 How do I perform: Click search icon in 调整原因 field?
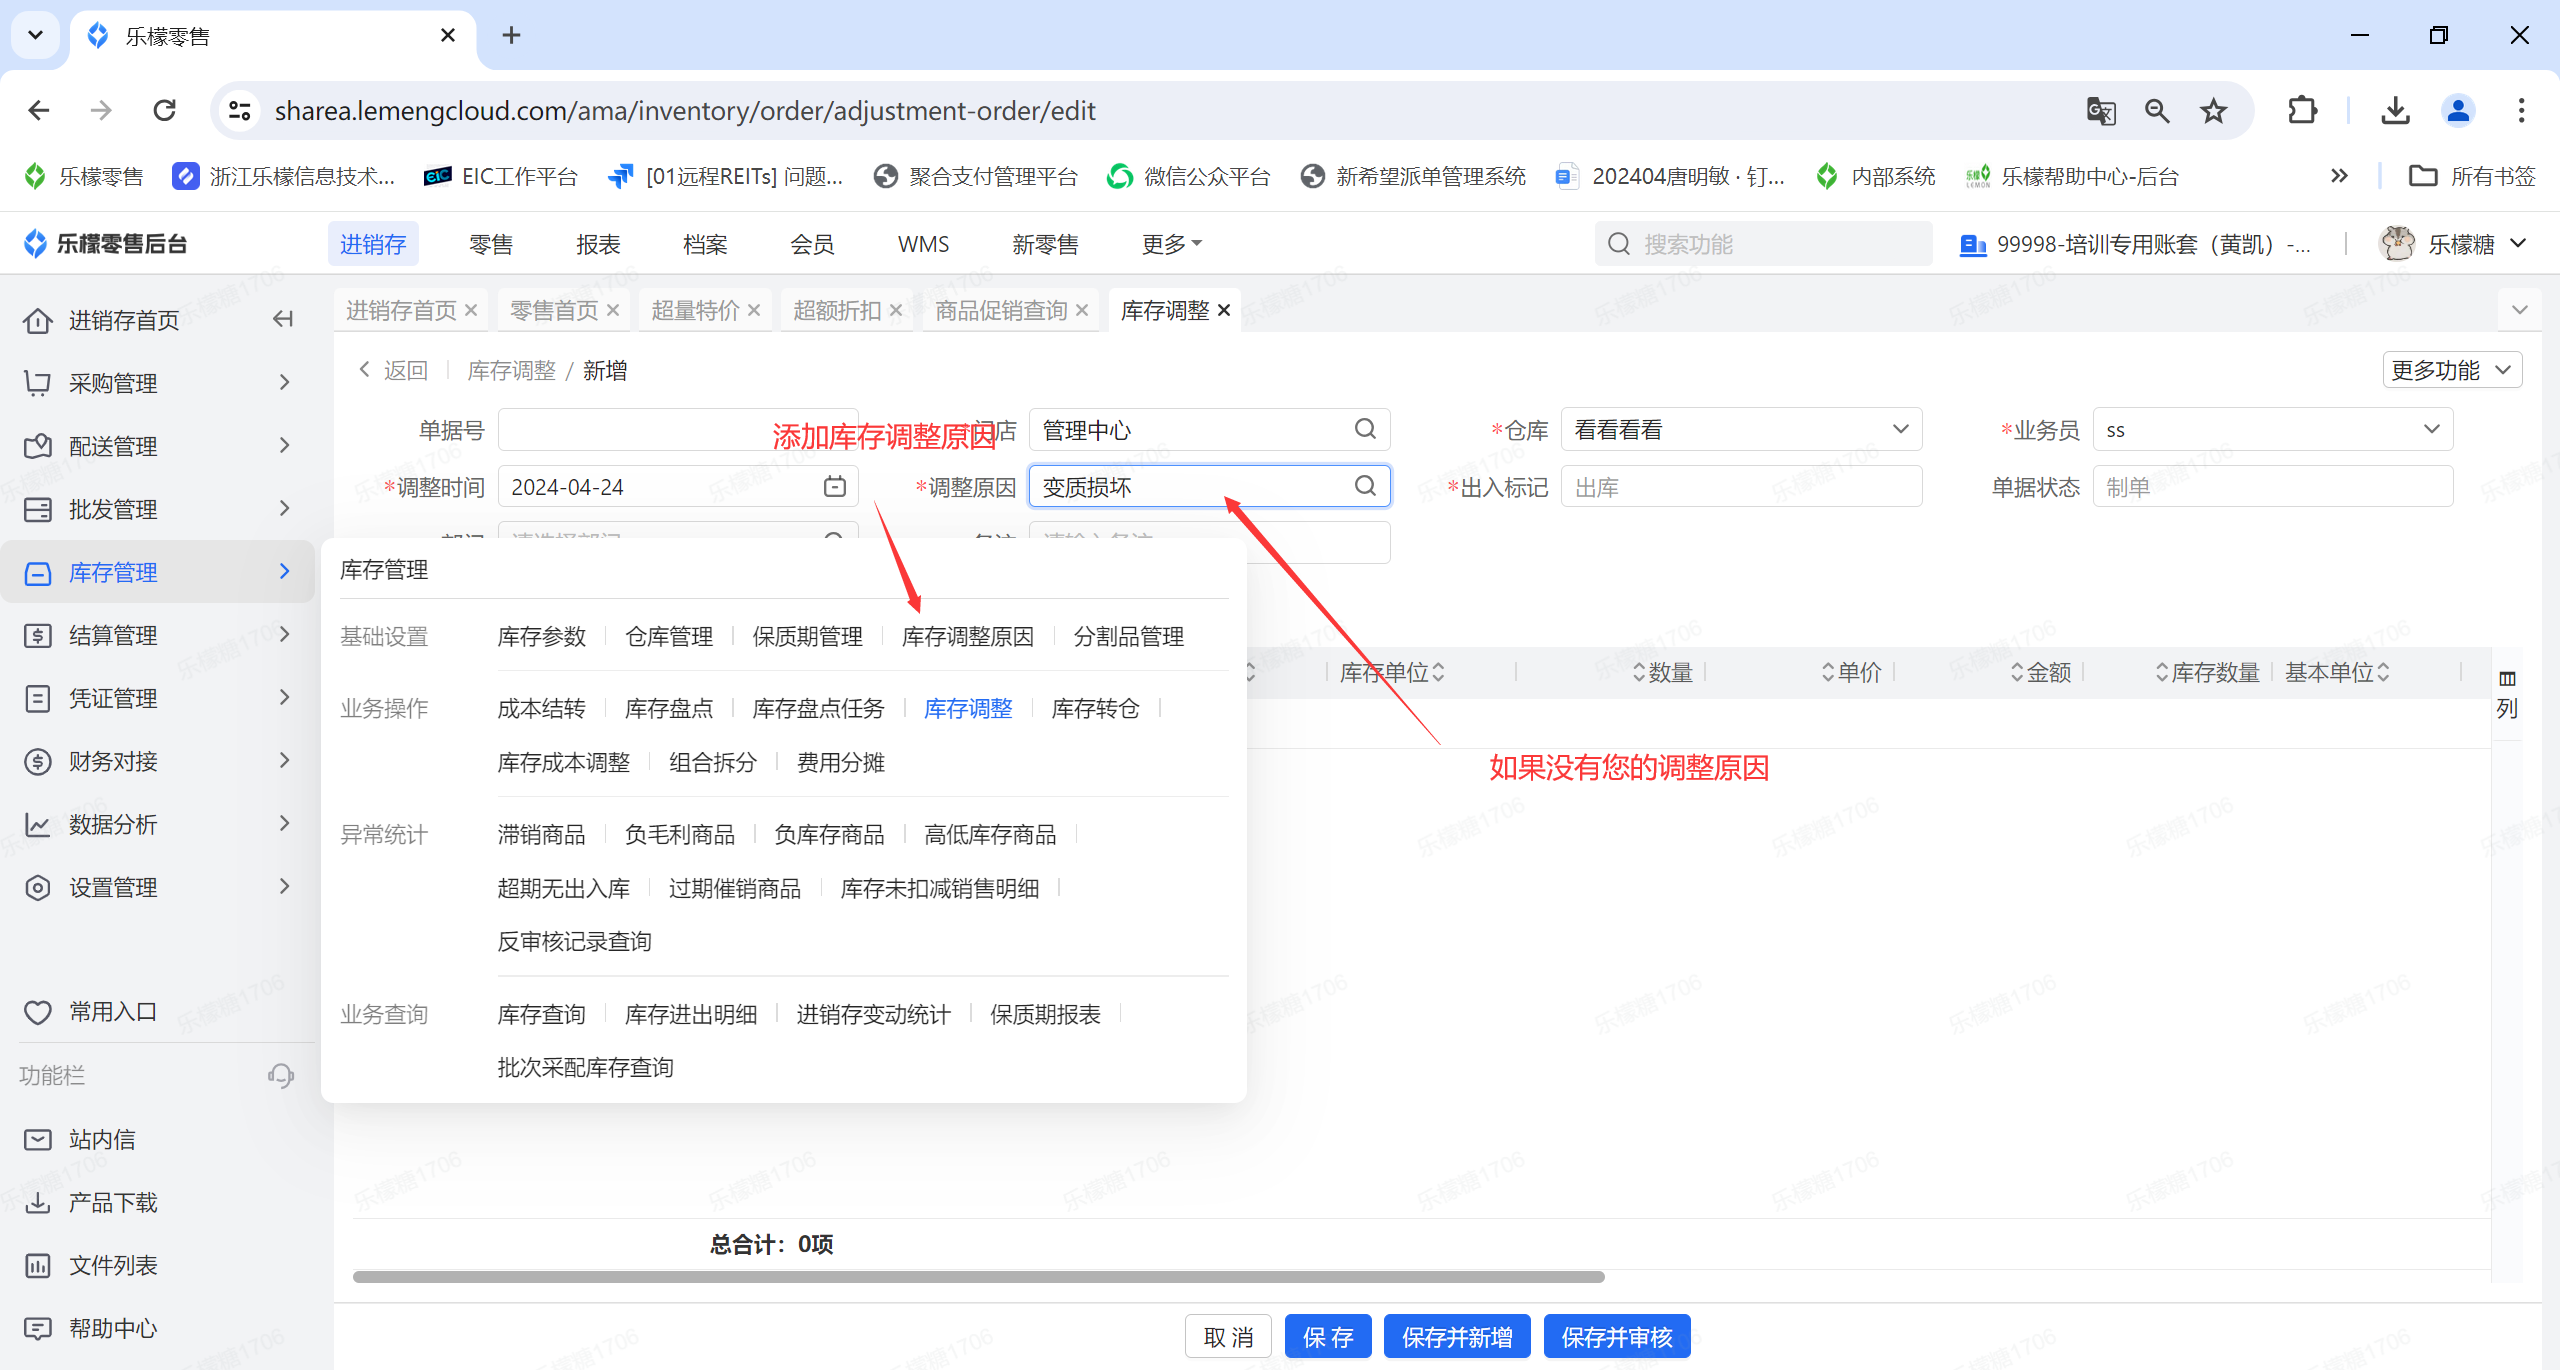point(1365,487)
